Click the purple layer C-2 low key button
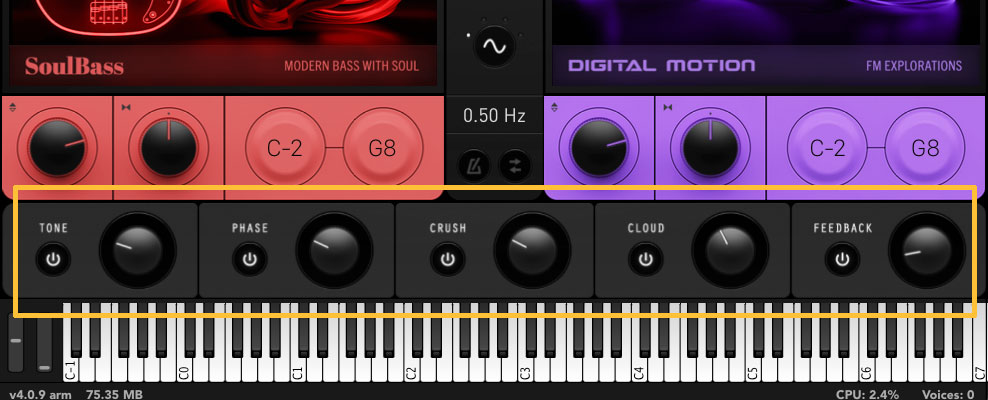This screenshot has width=988, height=400. pyautogui.click(x=827, y=148)
